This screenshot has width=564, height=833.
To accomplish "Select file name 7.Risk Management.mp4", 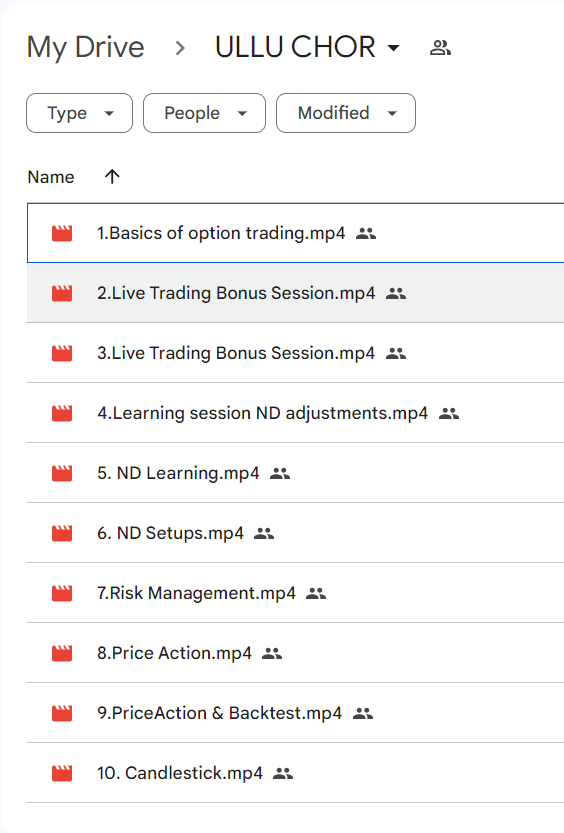I will click(196, 593).
